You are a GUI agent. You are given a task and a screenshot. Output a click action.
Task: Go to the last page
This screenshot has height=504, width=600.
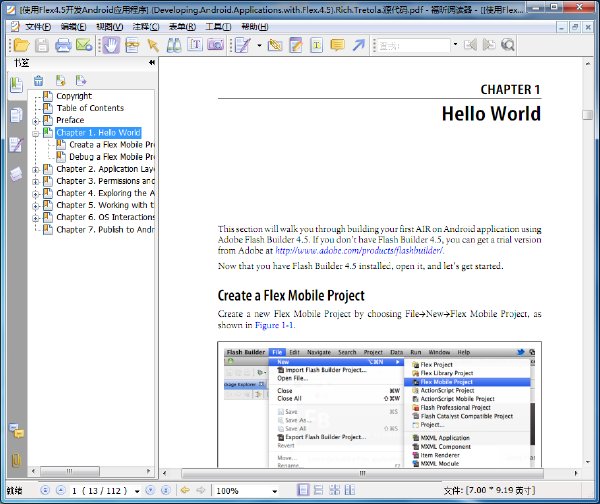pyautogui.click(x=166, y=490)
